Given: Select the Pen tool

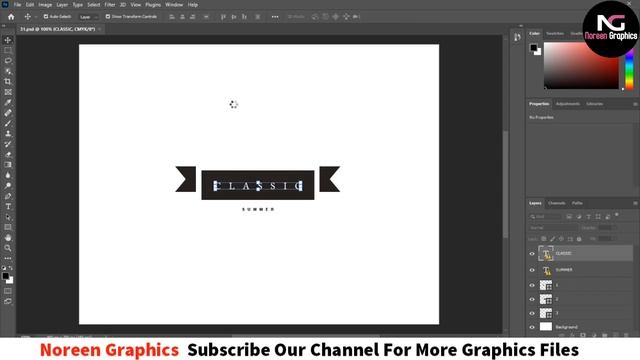Looking at the screenshot, I should (8, 196).
